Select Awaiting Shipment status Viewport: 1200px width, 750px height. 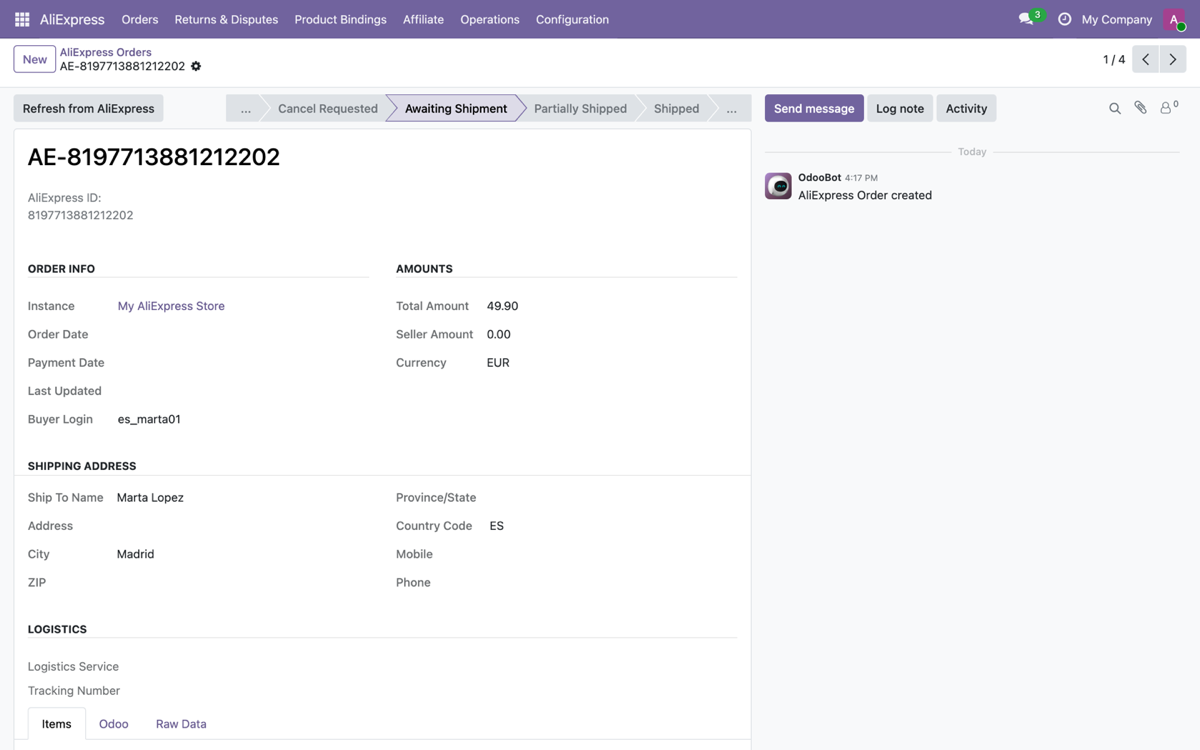coord(455,108)
